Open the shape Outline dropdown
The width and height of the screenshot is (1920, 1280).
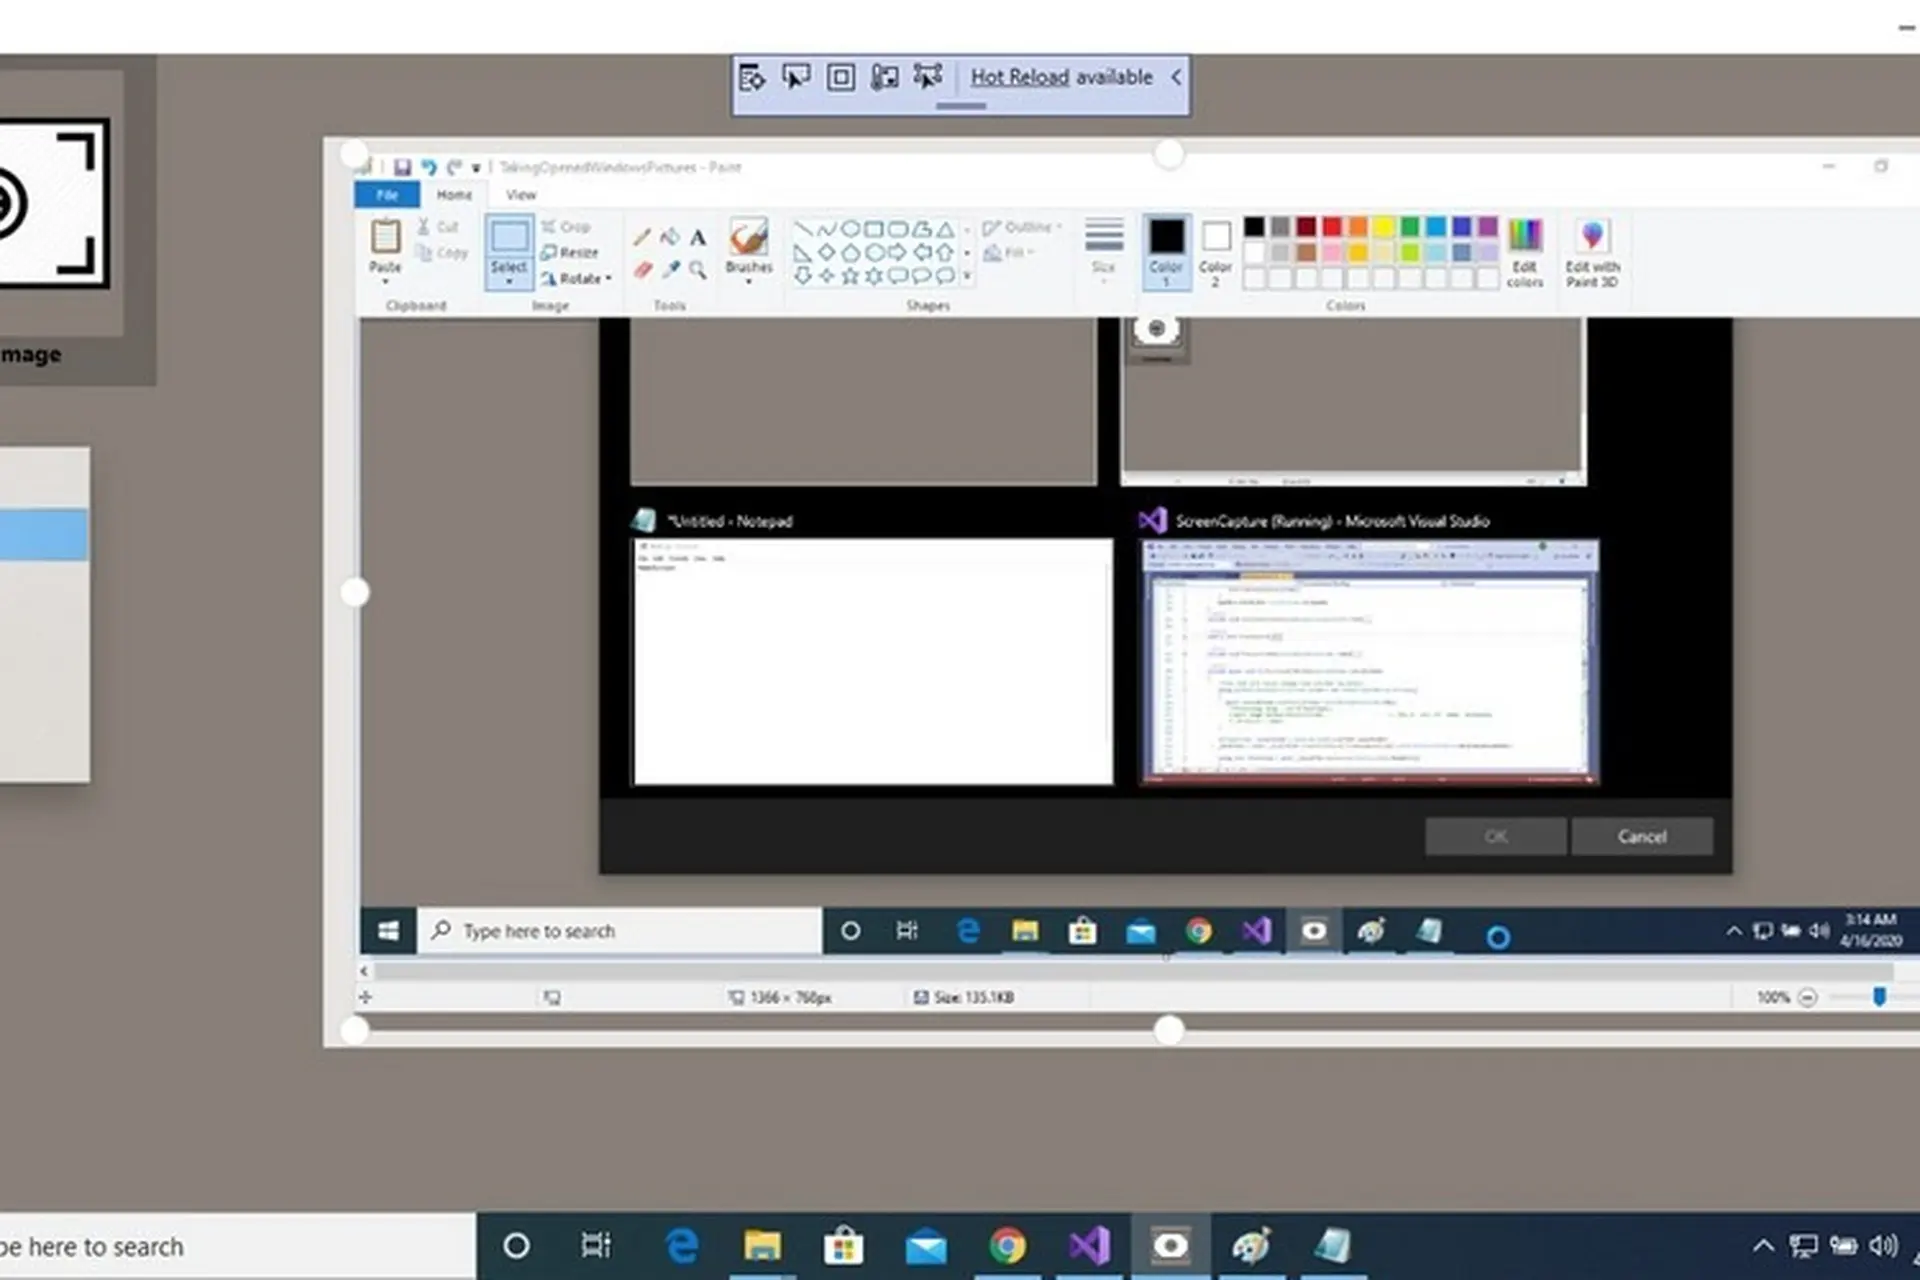click(1022, 227)
